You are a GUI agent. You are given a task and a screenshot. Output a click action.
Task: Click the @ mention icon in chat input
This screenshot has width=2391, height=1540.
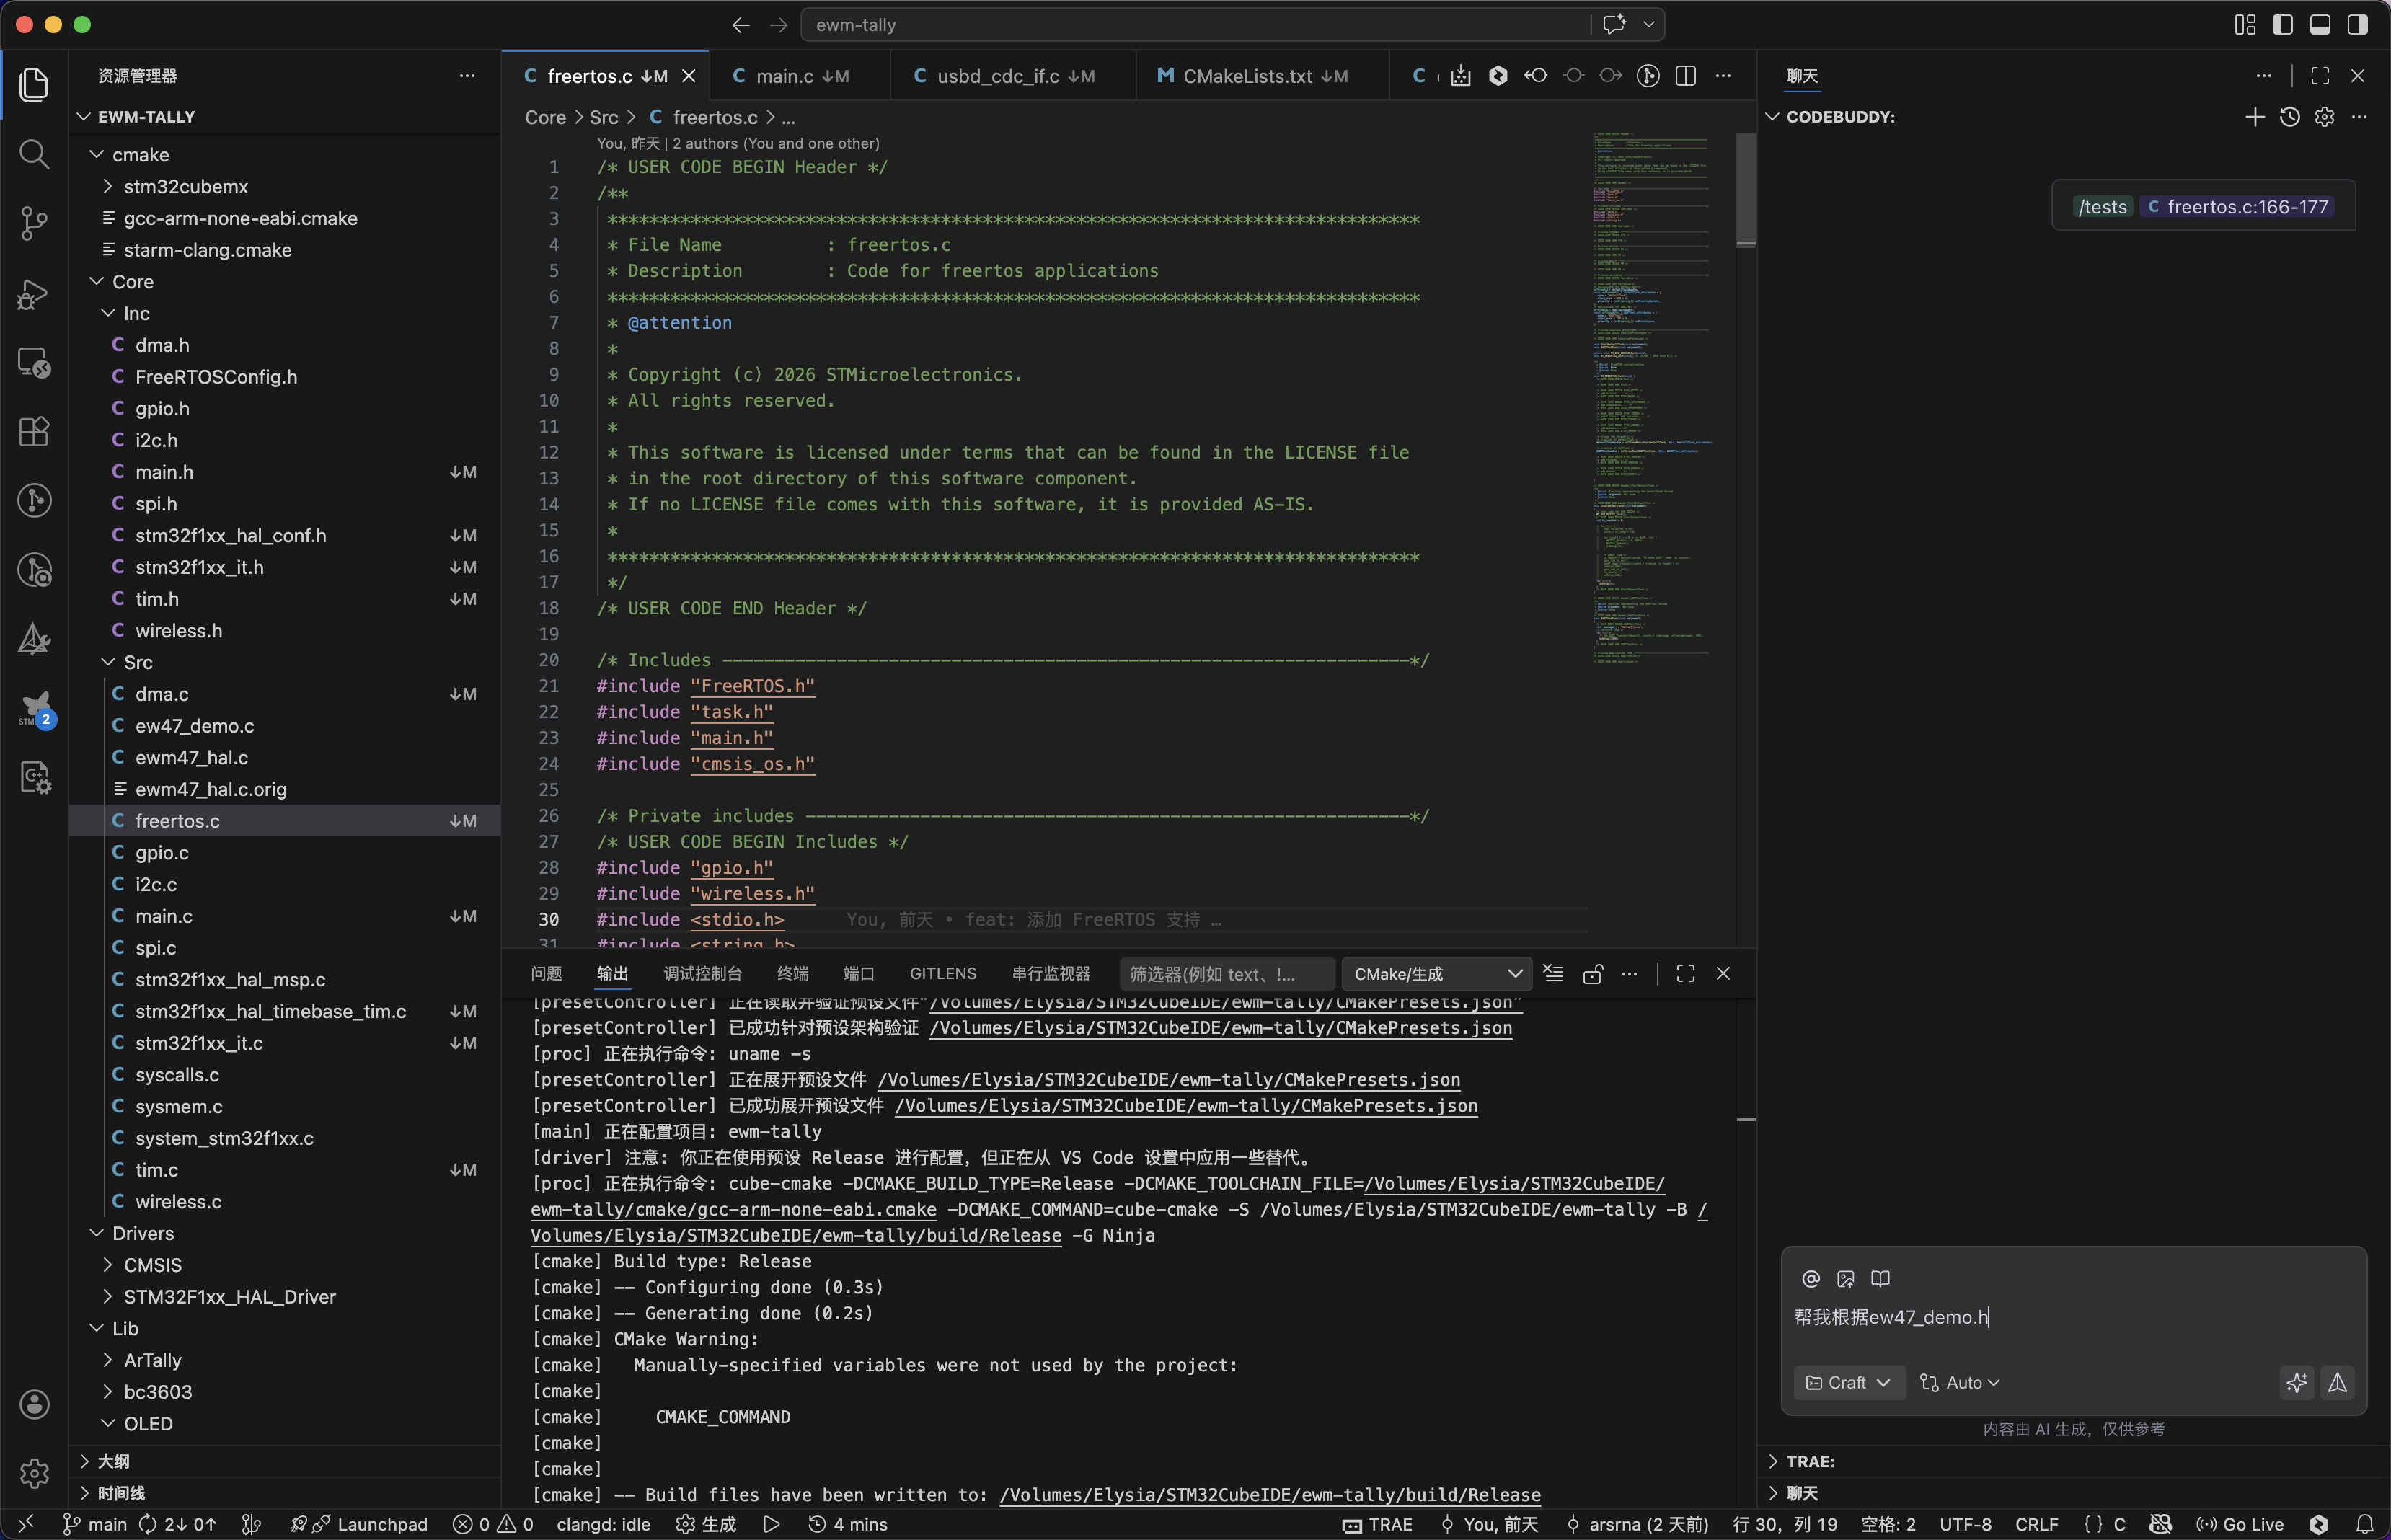pos(1810,1278)
